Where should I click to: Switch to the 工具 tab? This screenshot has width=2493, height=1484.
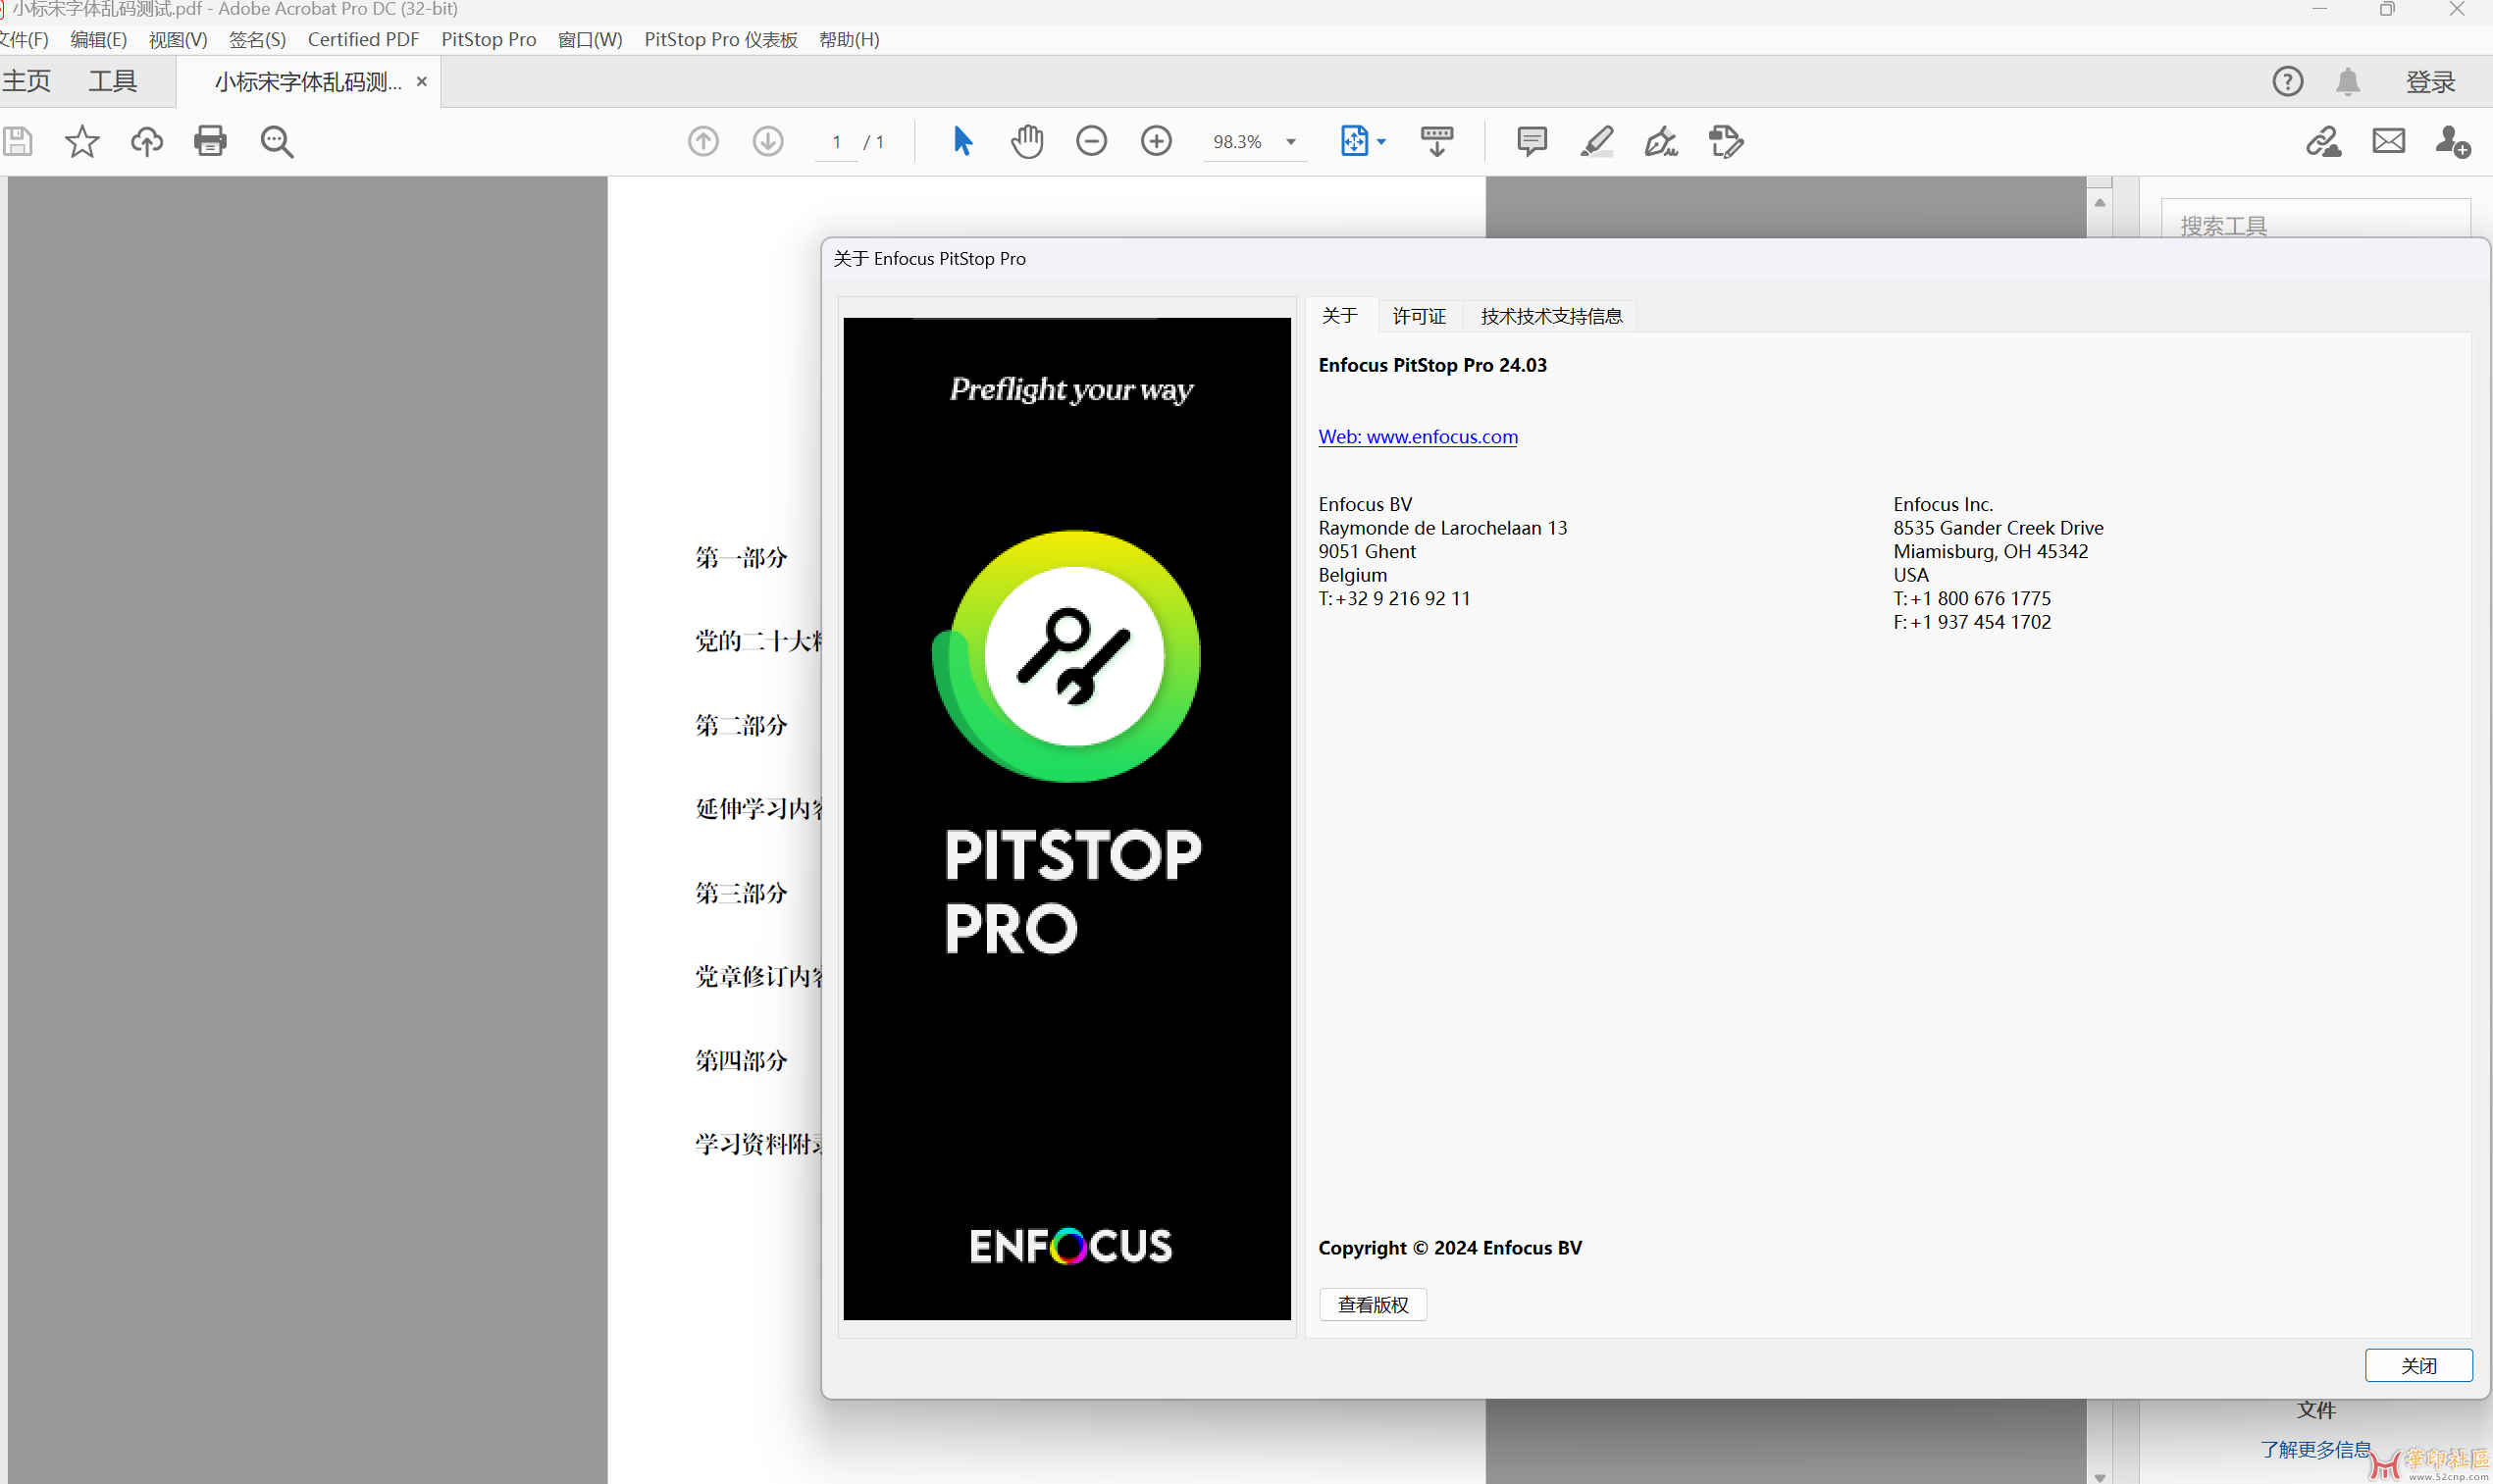[112, 81]
